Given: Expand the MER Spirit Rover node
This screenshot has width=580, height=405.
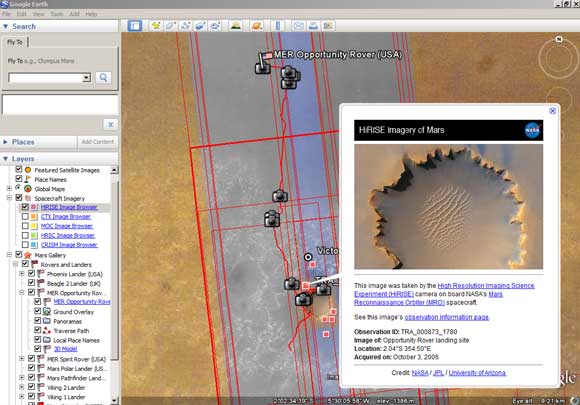Looking at the screenshot, I should pyautogui.click(x=21, y=359).
